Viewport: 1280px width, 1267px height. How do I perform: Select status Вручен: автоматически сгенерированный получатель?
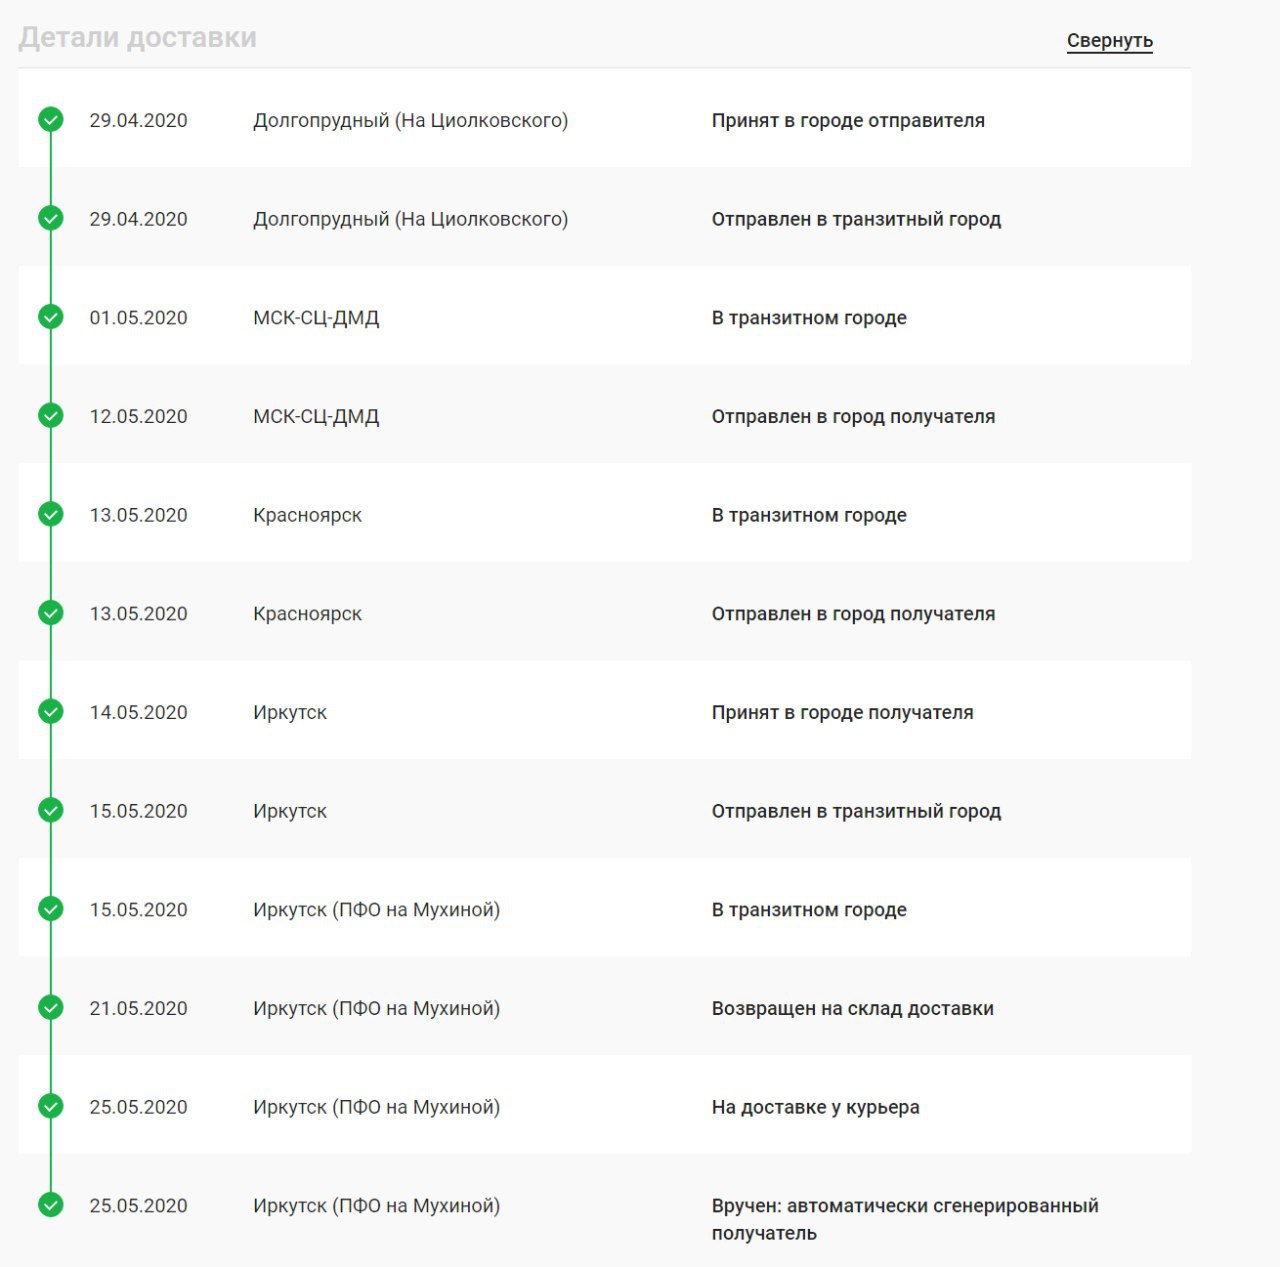point(905,1220)
